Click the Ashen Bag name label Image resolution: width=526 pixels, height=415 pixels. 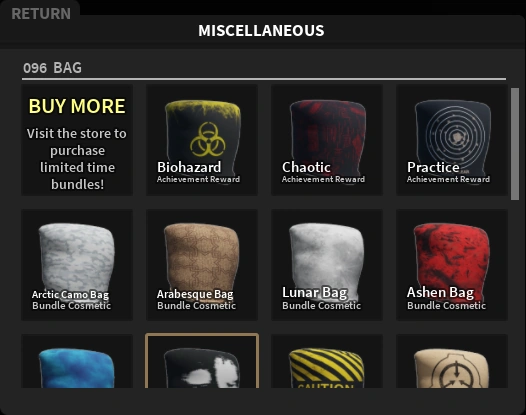click(440, 292)
